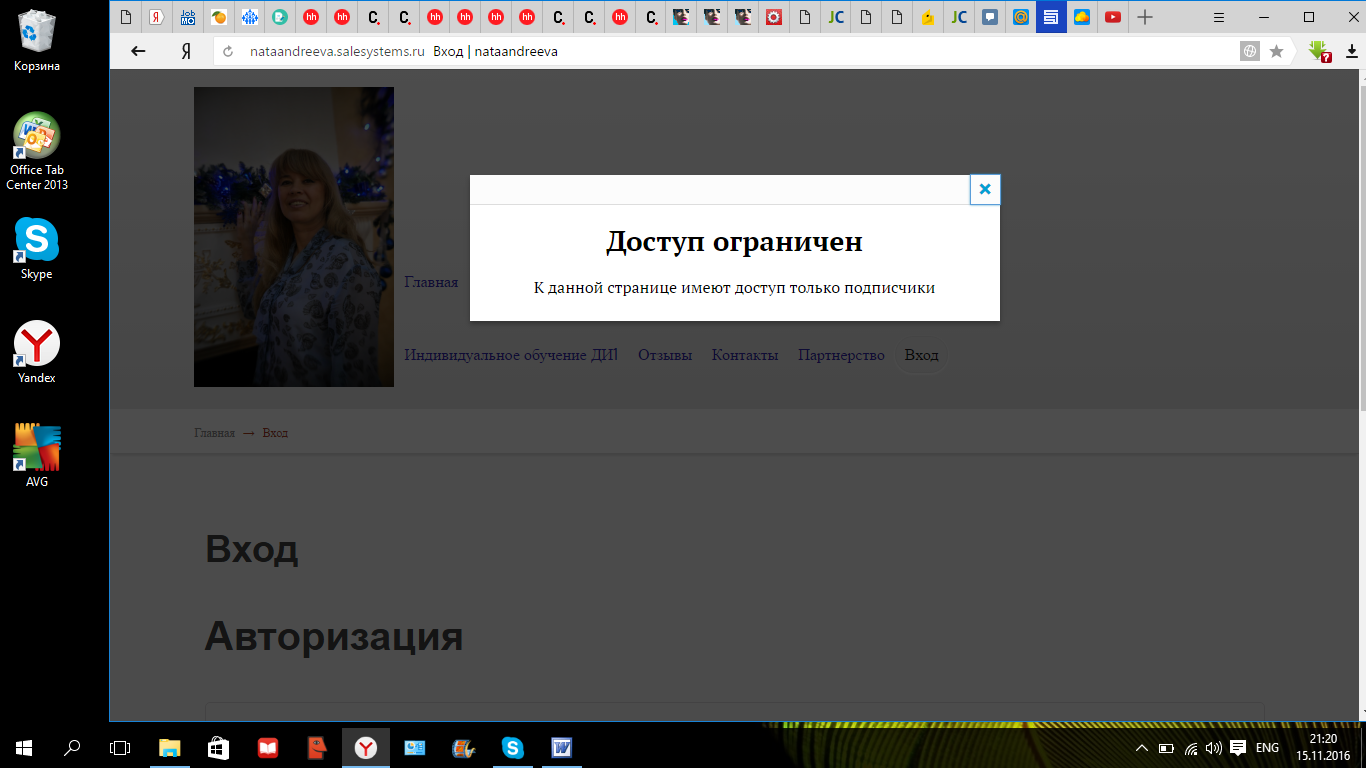Screen dimensions: 1366x768
Task: Click the 'Доступ ограничен' heading
Action: (x=735, y=242)
